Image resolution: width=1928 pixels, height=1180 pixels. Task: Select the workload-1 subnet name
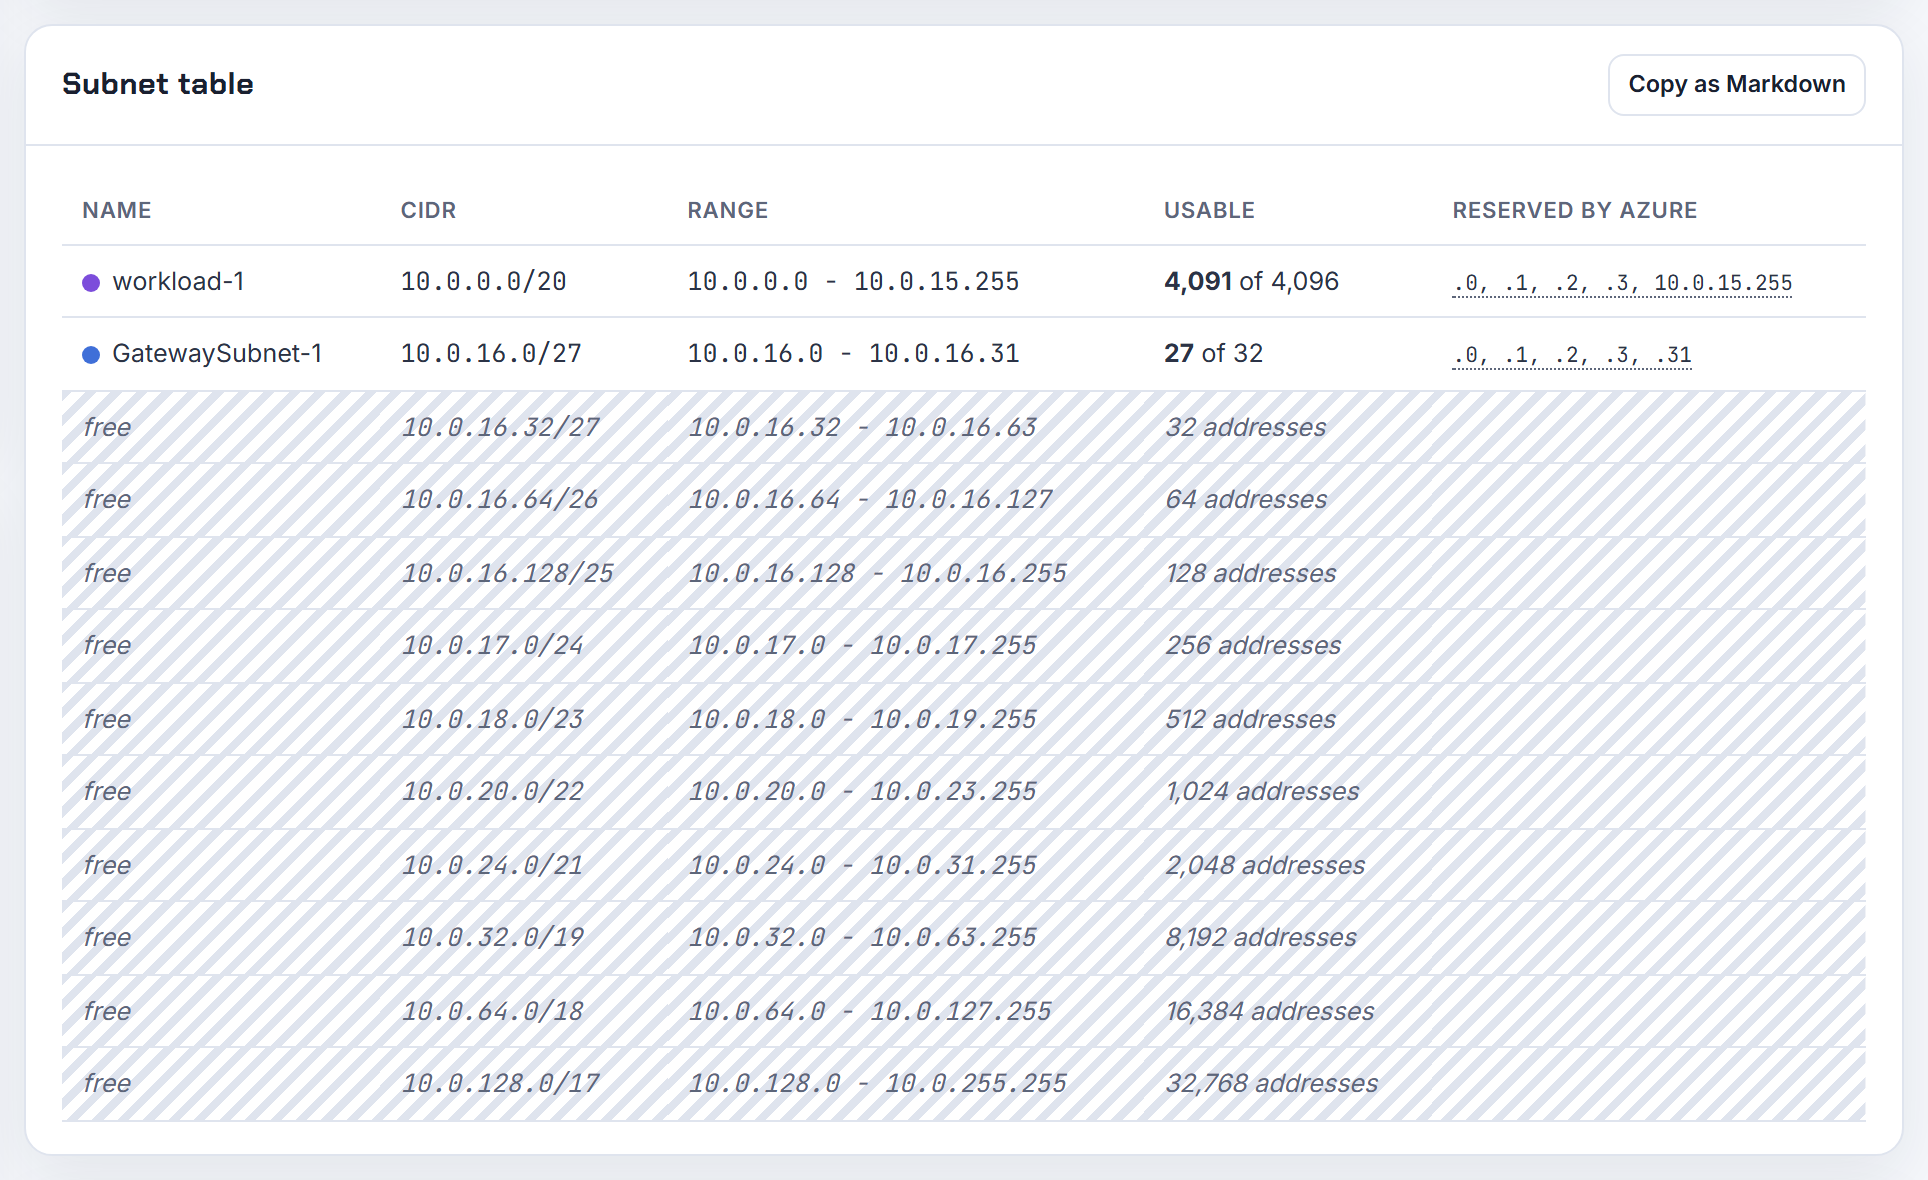tap(178, 282)
